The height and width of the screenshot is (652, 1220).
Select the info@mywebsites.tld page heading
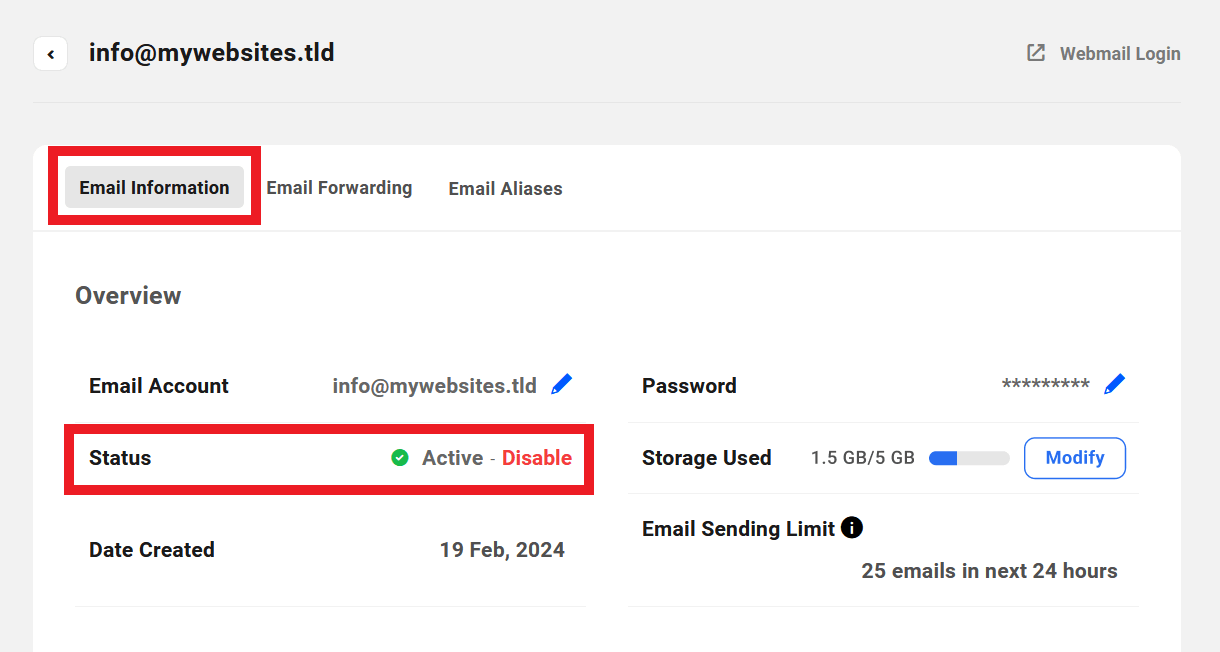click(x=212, y=52)
